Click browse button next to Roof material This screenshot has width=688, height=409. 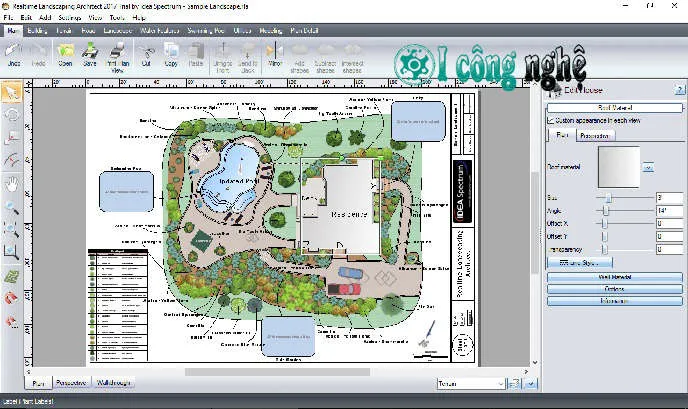coord(648,167)
